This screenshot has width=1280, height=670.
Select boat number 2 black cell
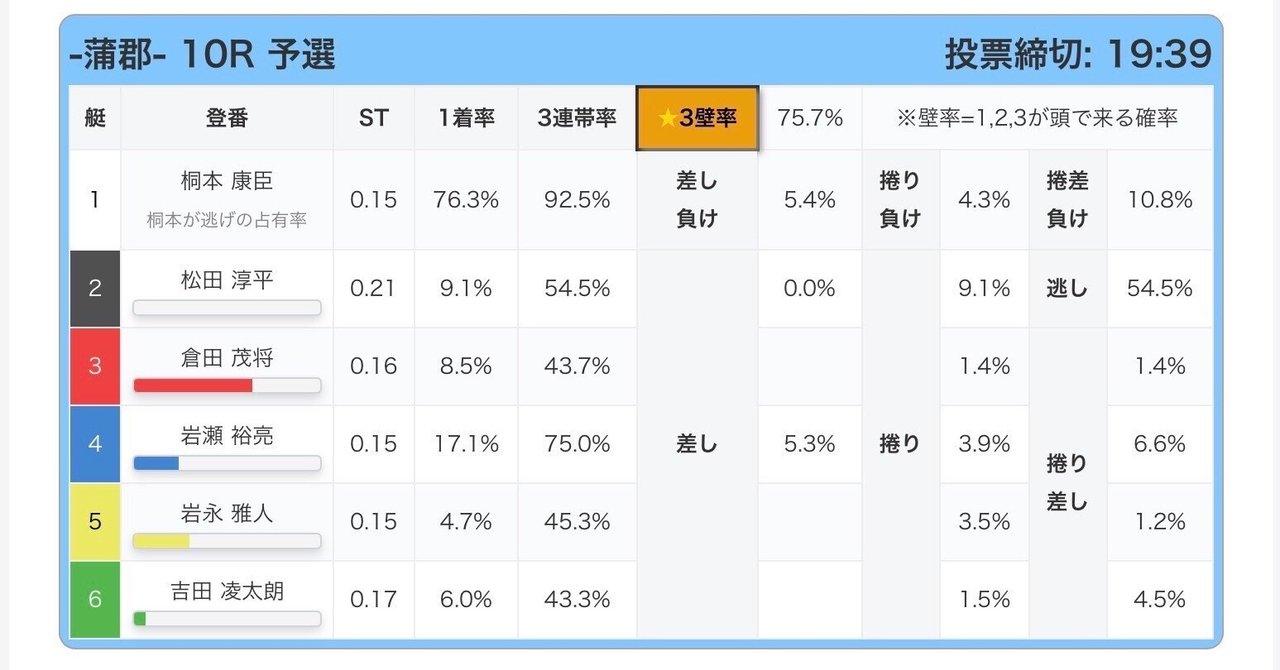[95, 288]
